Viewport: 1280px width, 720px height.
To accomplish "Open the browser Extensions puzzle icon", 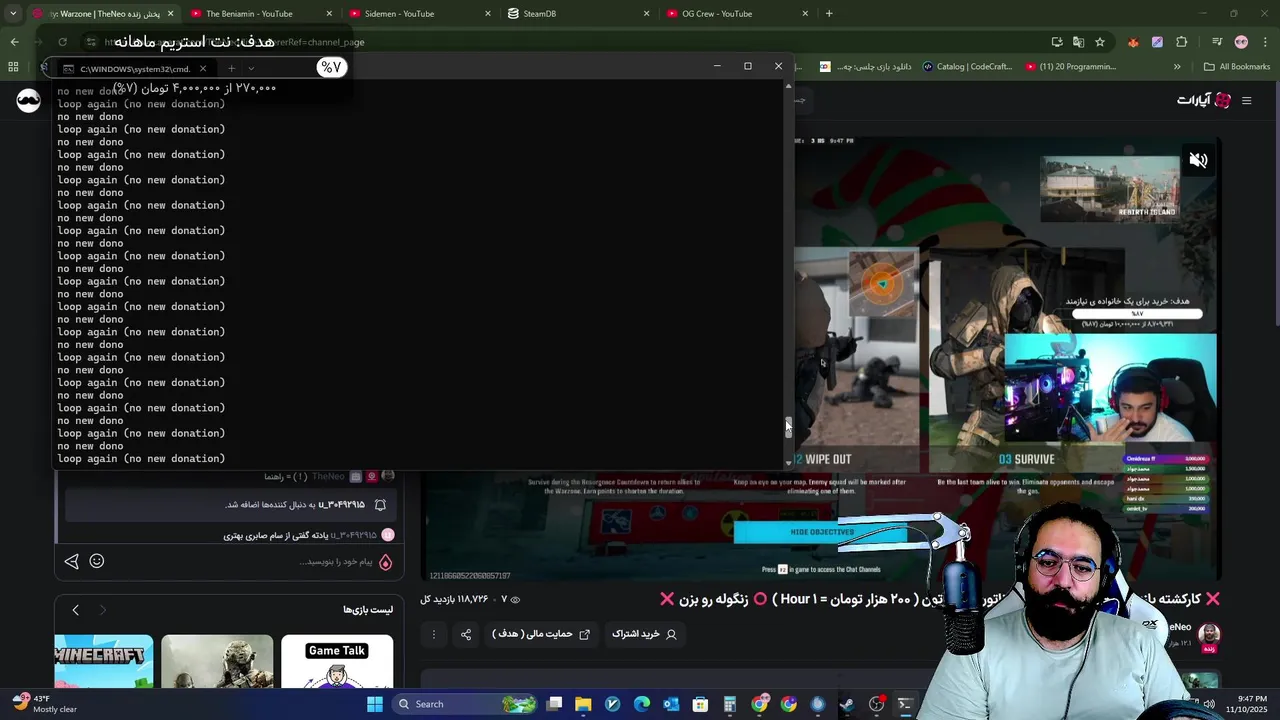I will tap(1181, 42).
